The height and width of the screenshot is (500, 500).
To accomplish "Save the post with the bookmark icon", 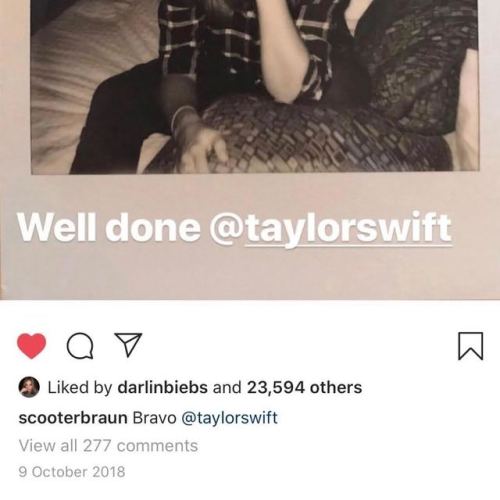I will pos(470,346).
